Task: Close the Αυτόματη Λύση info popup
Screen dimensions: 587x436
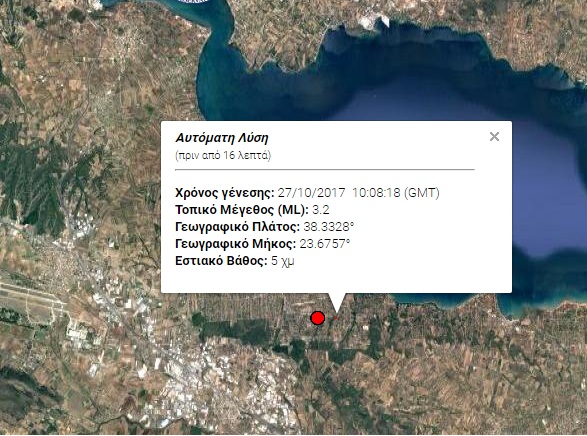Action: 494,137
